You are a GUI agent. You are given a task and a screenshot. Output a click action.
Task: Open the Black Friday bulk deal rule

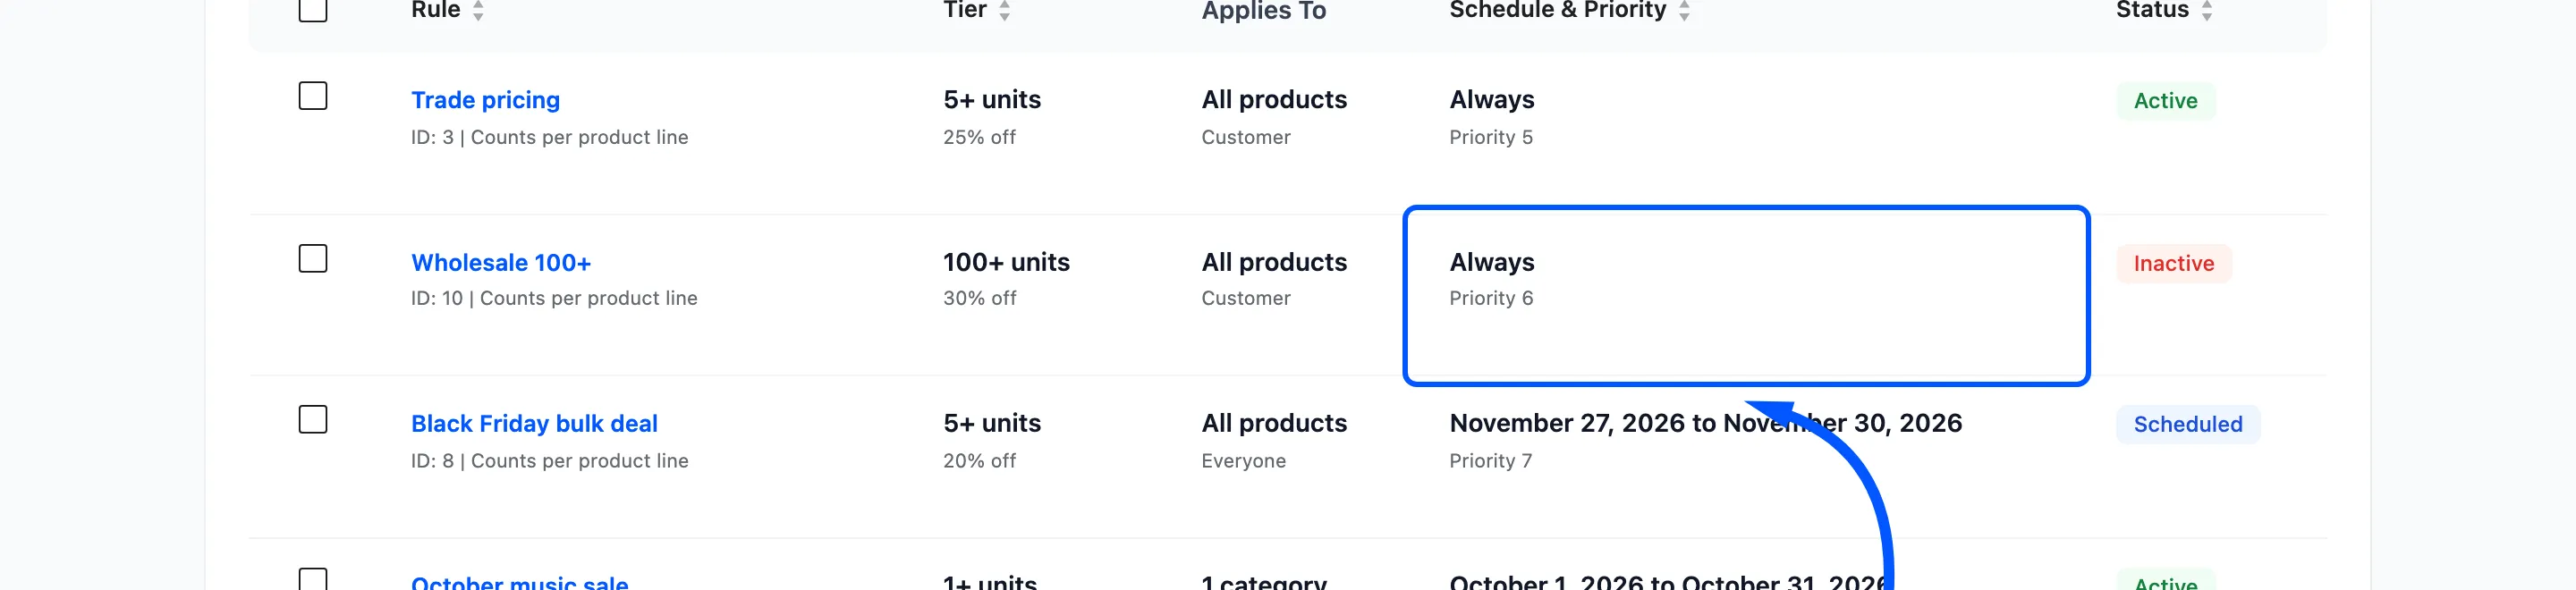[x=534, y=424]
